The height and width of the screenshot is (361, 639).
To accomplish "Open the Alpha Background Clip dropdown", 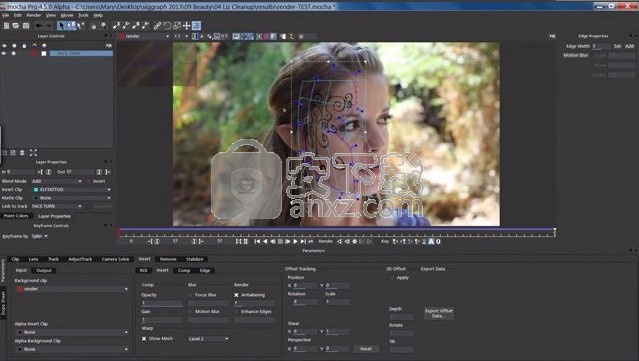I will pyautogui.click(x=72, y=350).
